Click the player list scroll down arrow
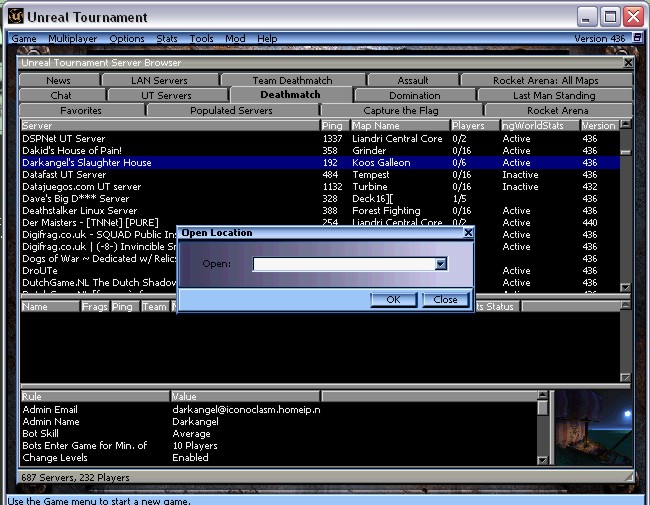650x505 pixels. pos(626,377)
